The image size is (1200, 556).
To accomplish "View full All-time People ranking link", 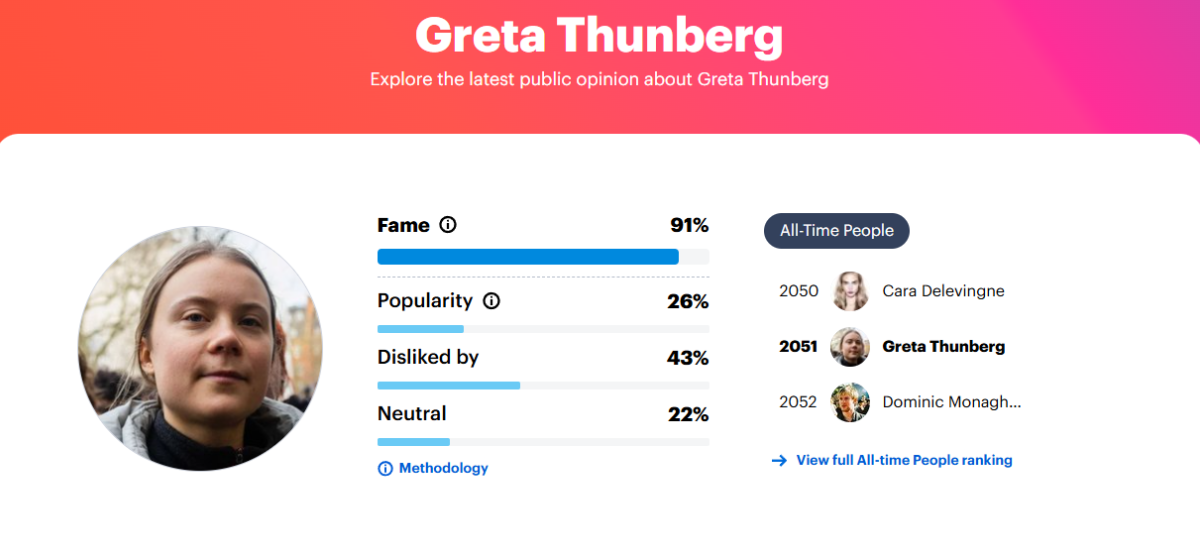I will 904,460.
